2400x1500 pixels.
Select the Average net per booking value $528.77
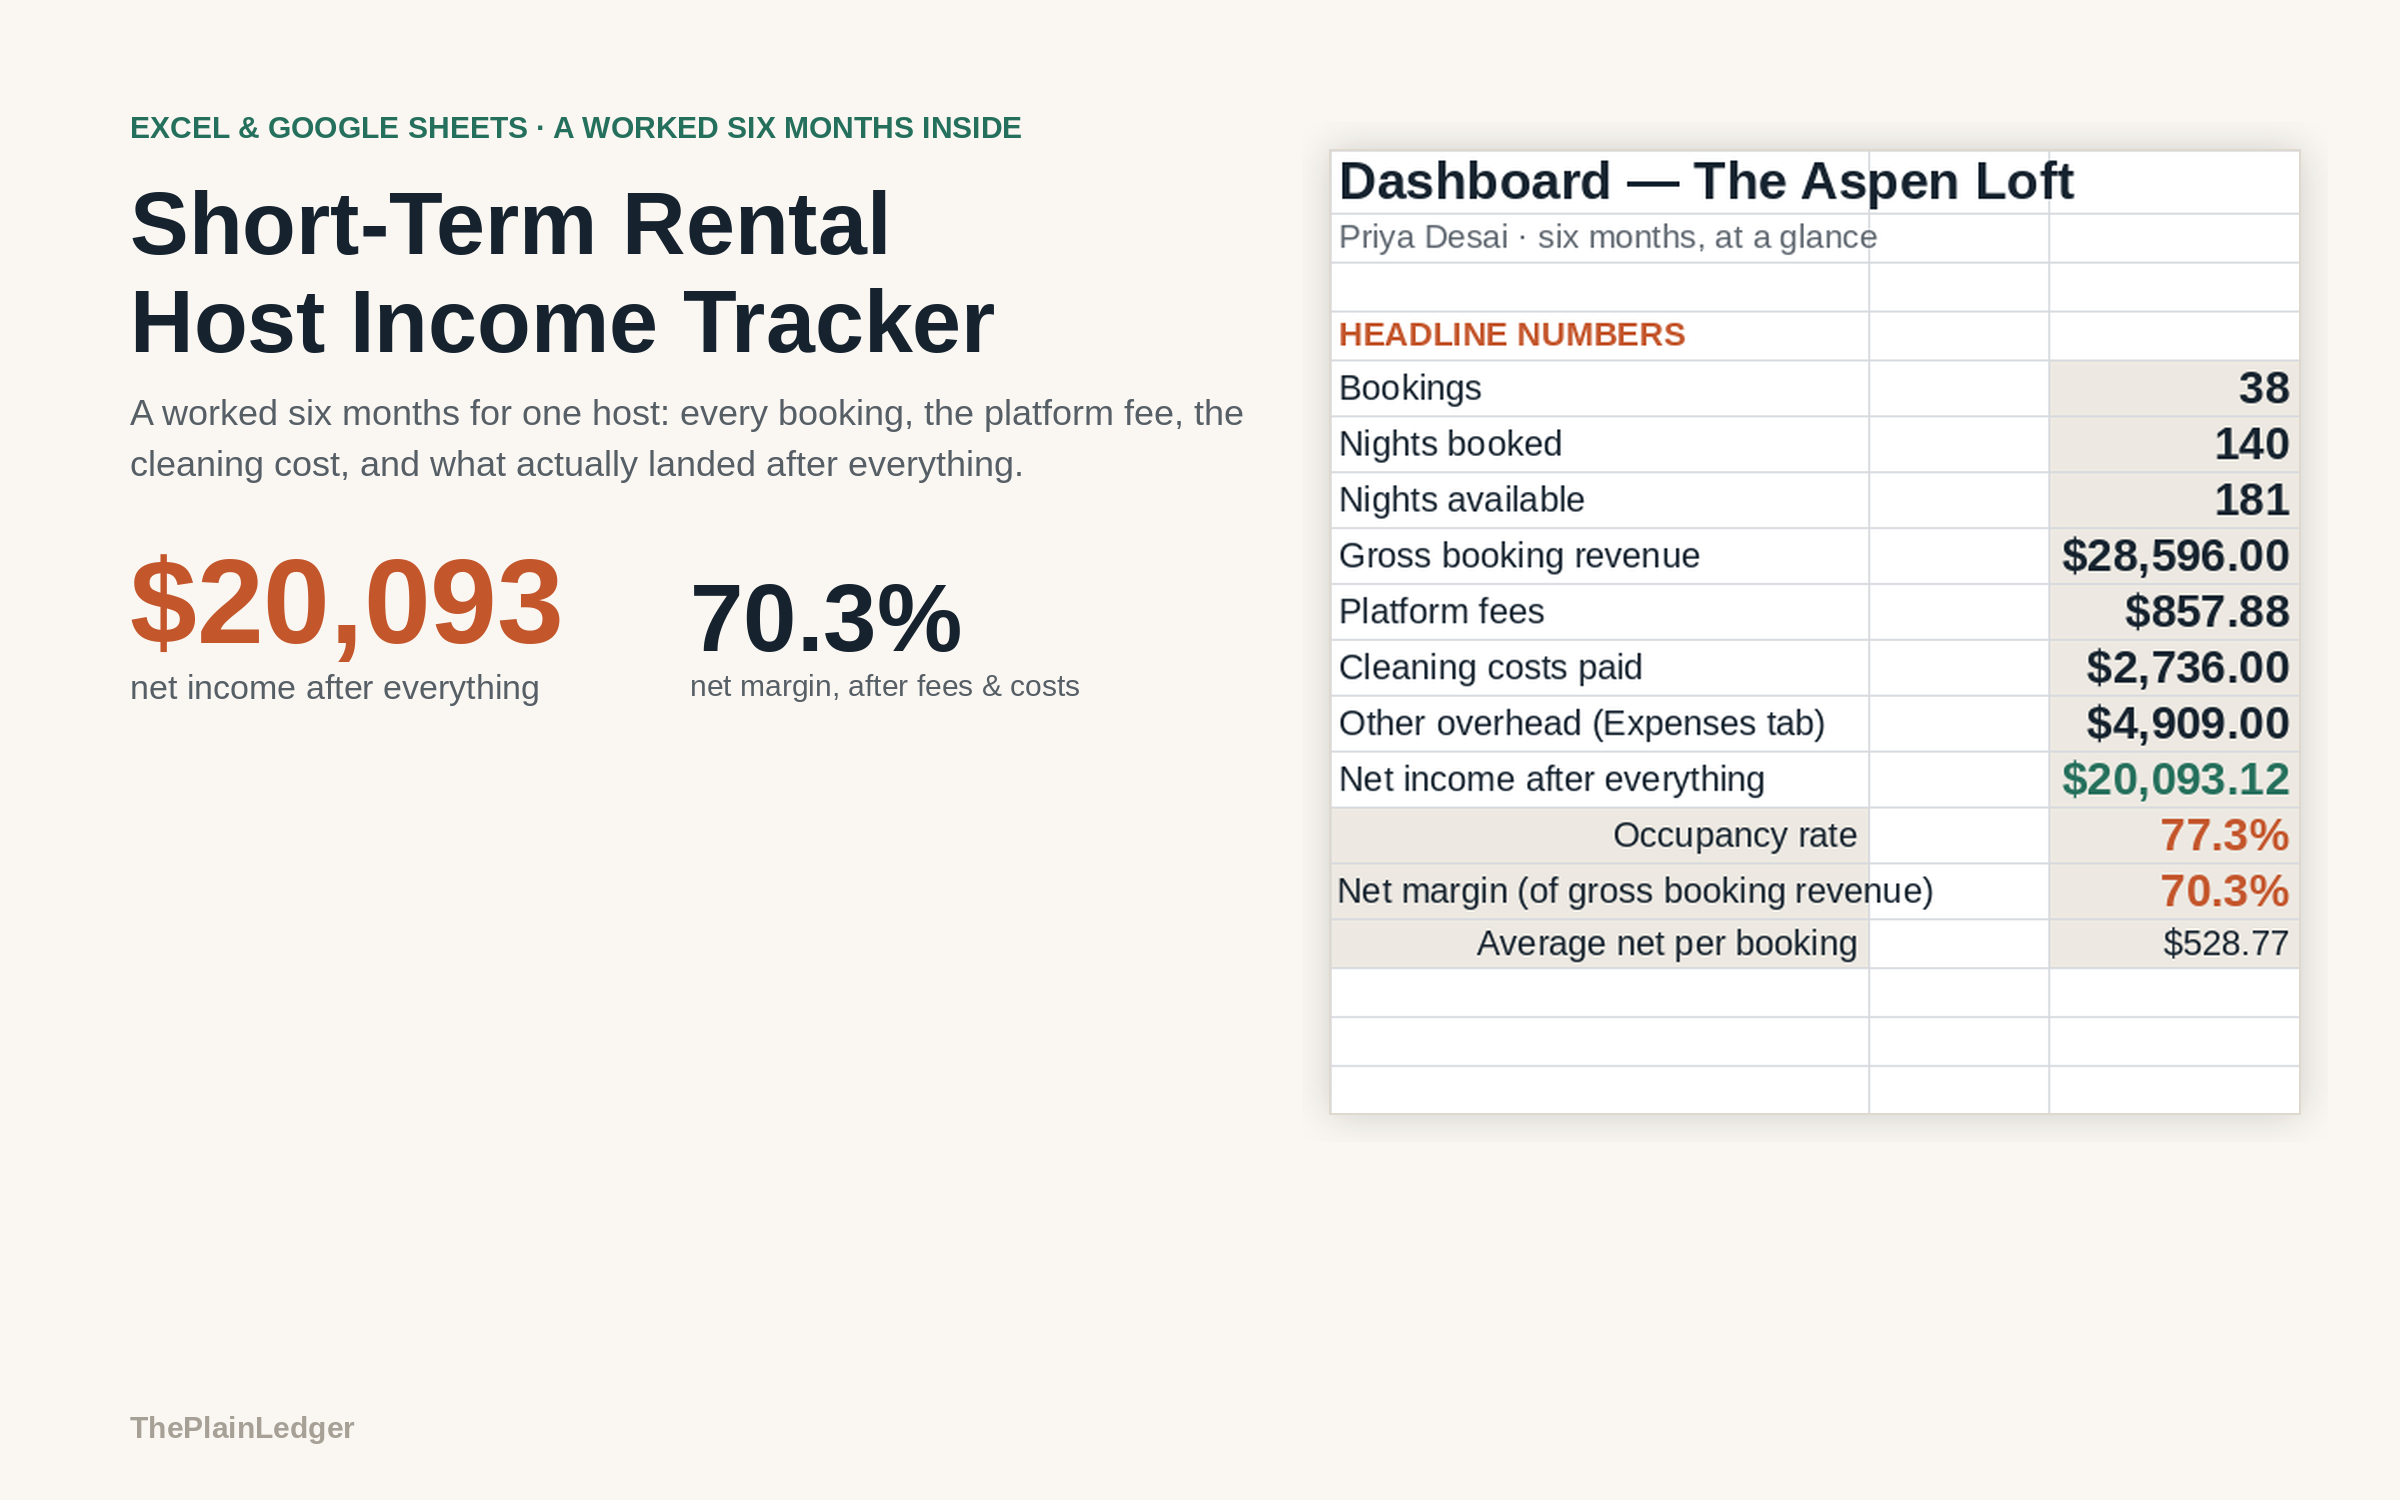(2174, 944)
